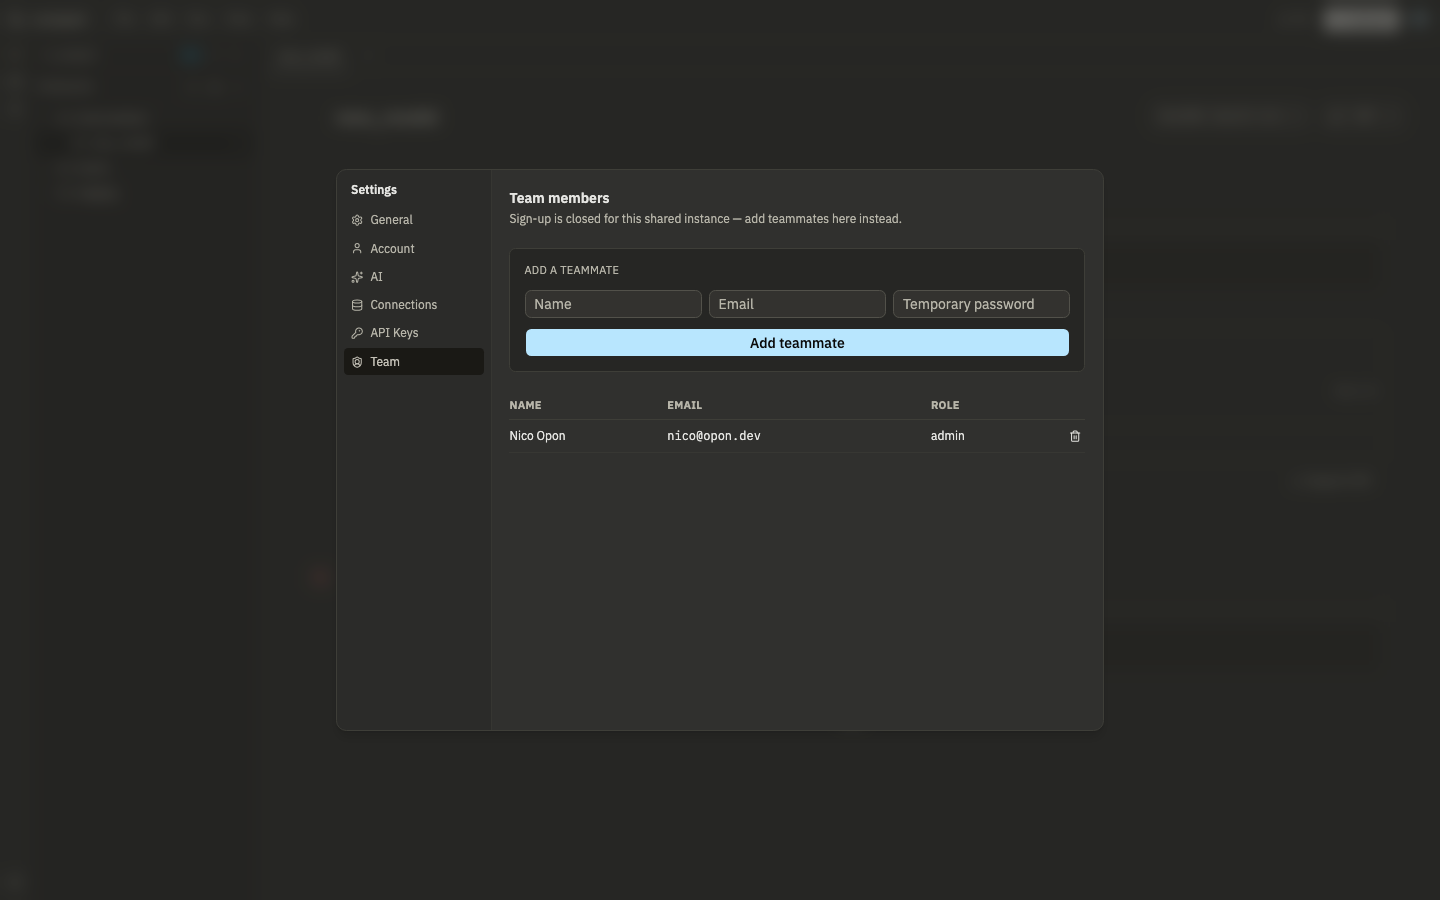Viewport: 1440px width, 900px height.
Task: Click the Account person icon
Action: [x=357, y=249]
